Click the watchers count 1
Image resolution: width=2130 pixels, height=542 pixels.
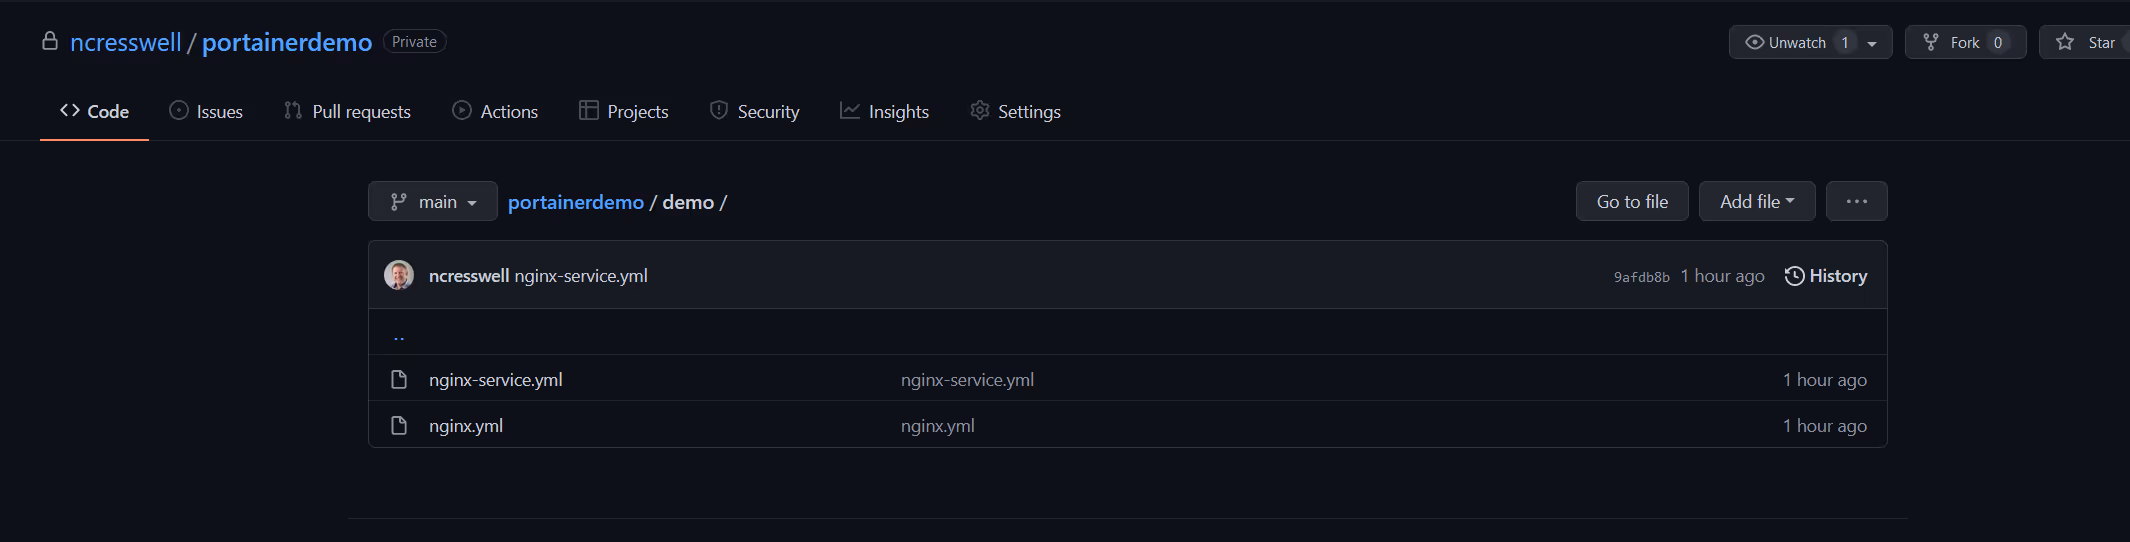[x=1845, y=42]
